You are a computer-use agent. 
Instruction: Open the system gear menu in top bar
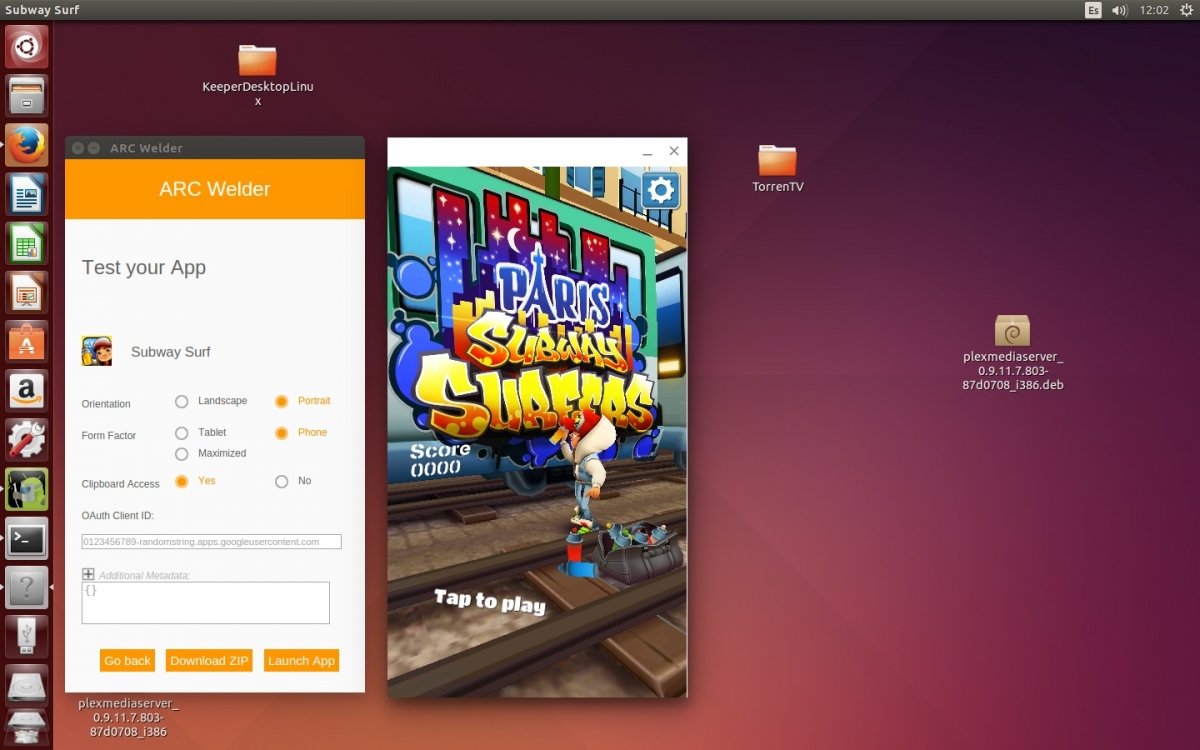click(1186, 9)
